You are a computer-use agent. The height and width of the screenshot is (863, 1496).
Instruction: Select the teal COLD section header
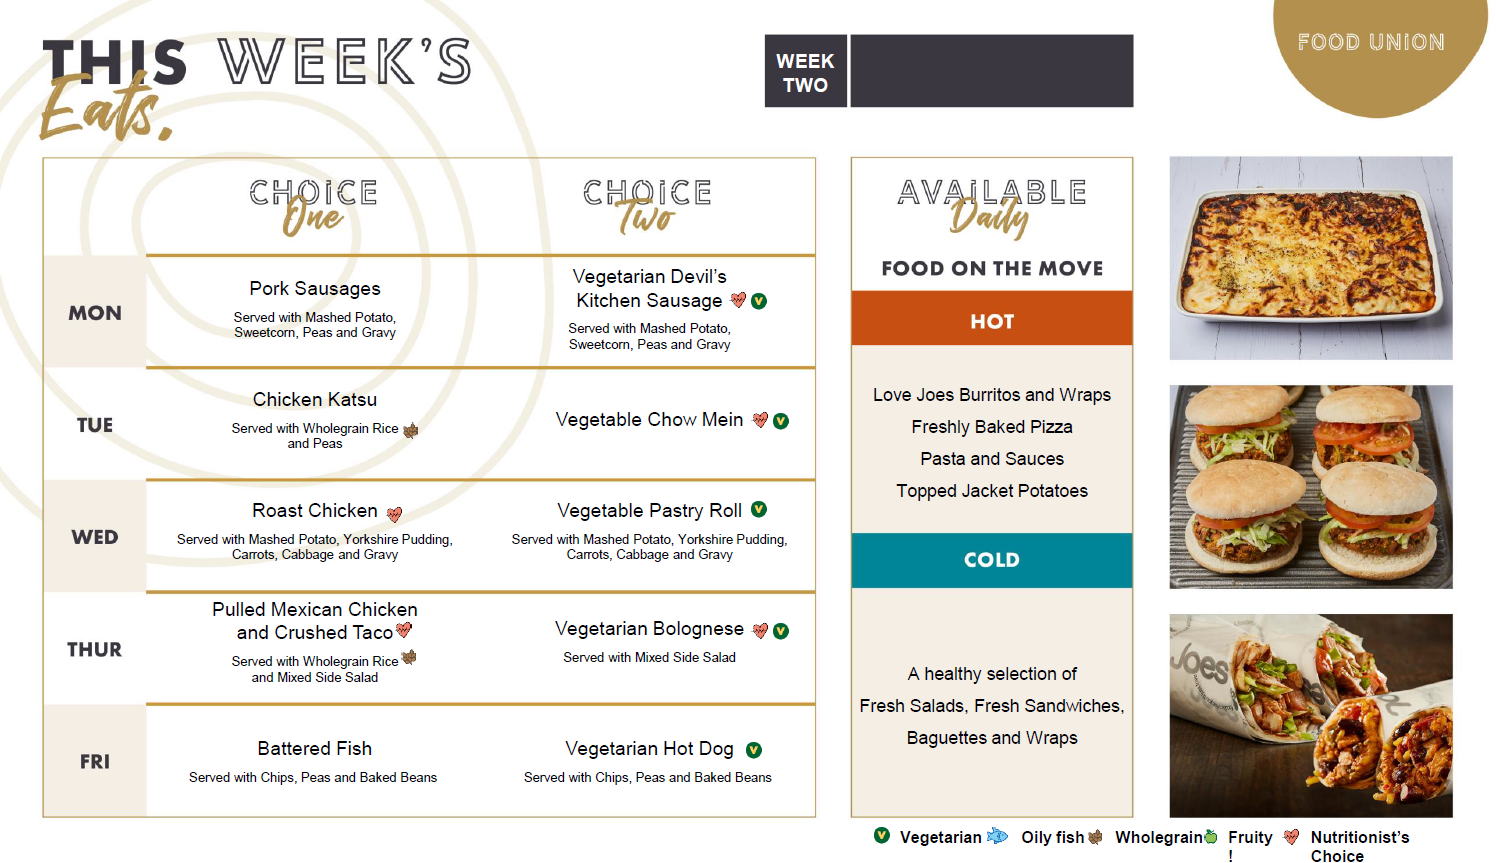[x=992, y=560]
